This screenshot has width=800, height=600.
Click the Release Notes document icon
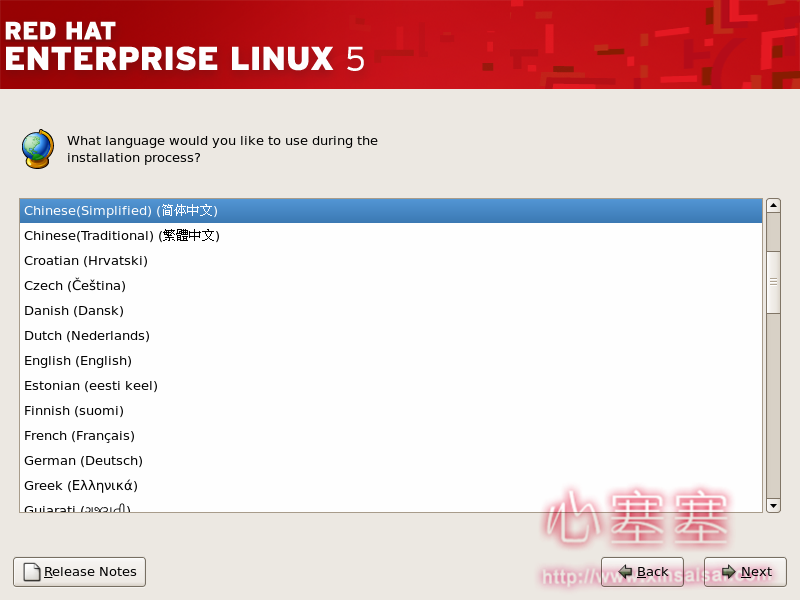point(32,572)
